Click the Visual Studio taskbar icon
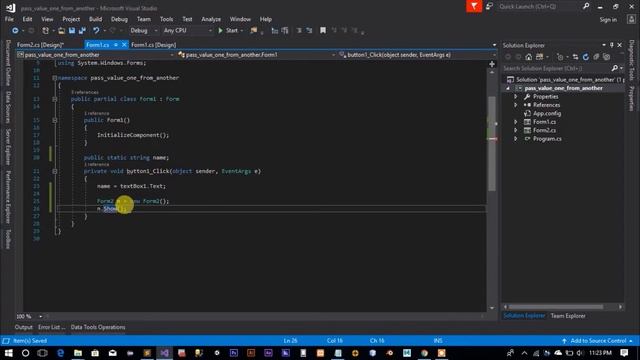This screenshot has height=360, width=640. 164,353
